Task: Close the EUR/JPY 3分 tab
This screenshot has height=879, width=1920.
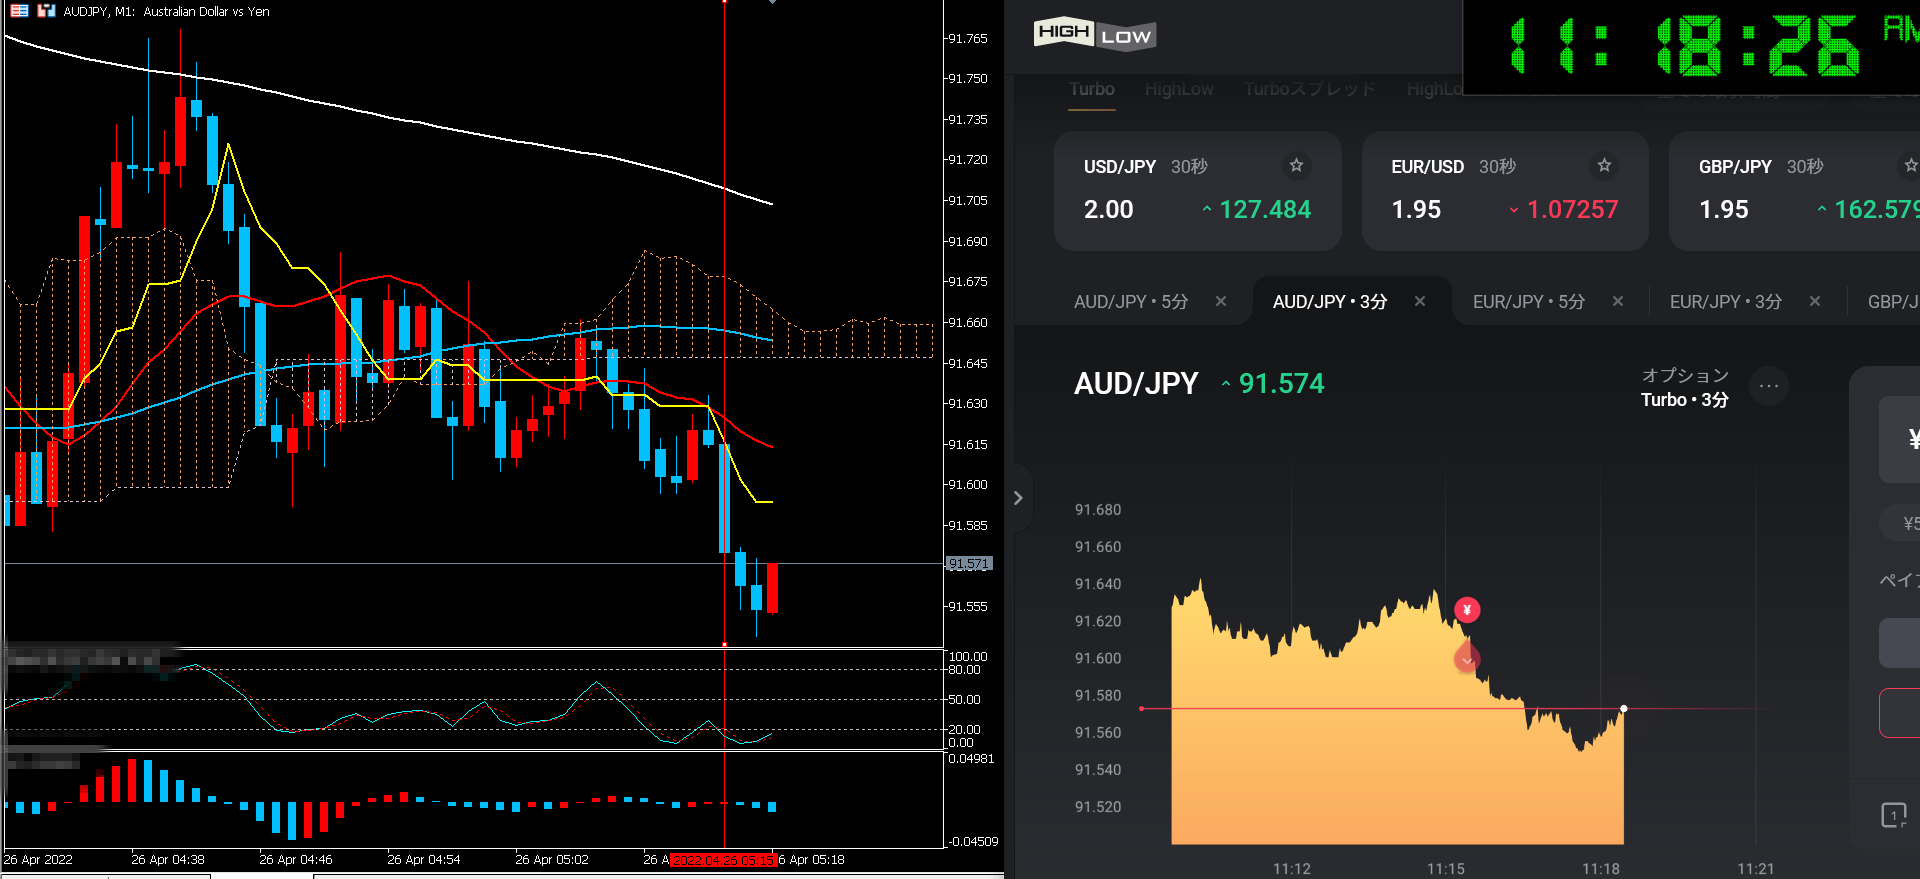Action: click(x=1814, y=302)
